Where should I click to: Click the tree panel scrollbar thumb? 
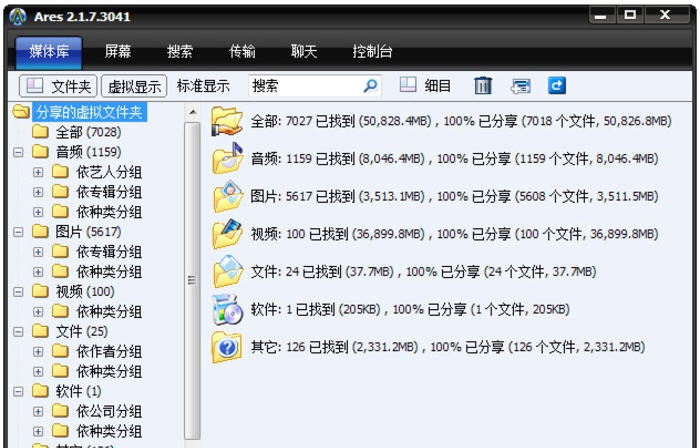pos(192,280)
